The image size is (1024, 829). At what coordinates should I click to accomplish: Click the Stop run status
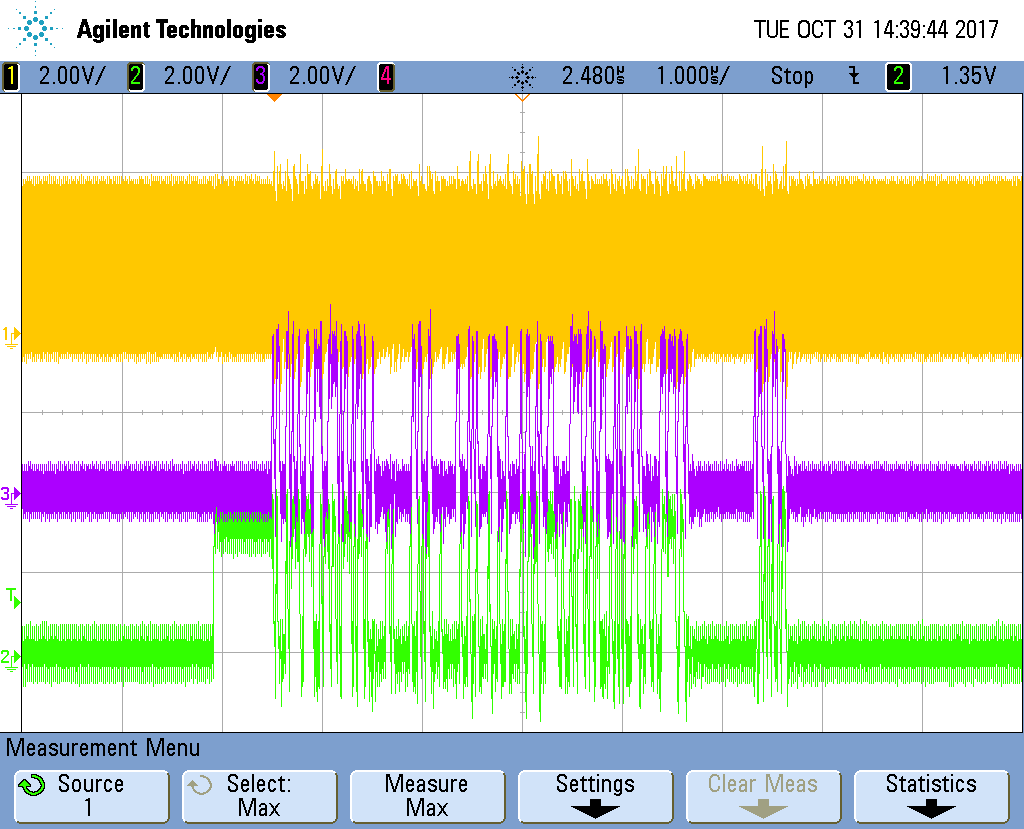[x=792, y=76]
